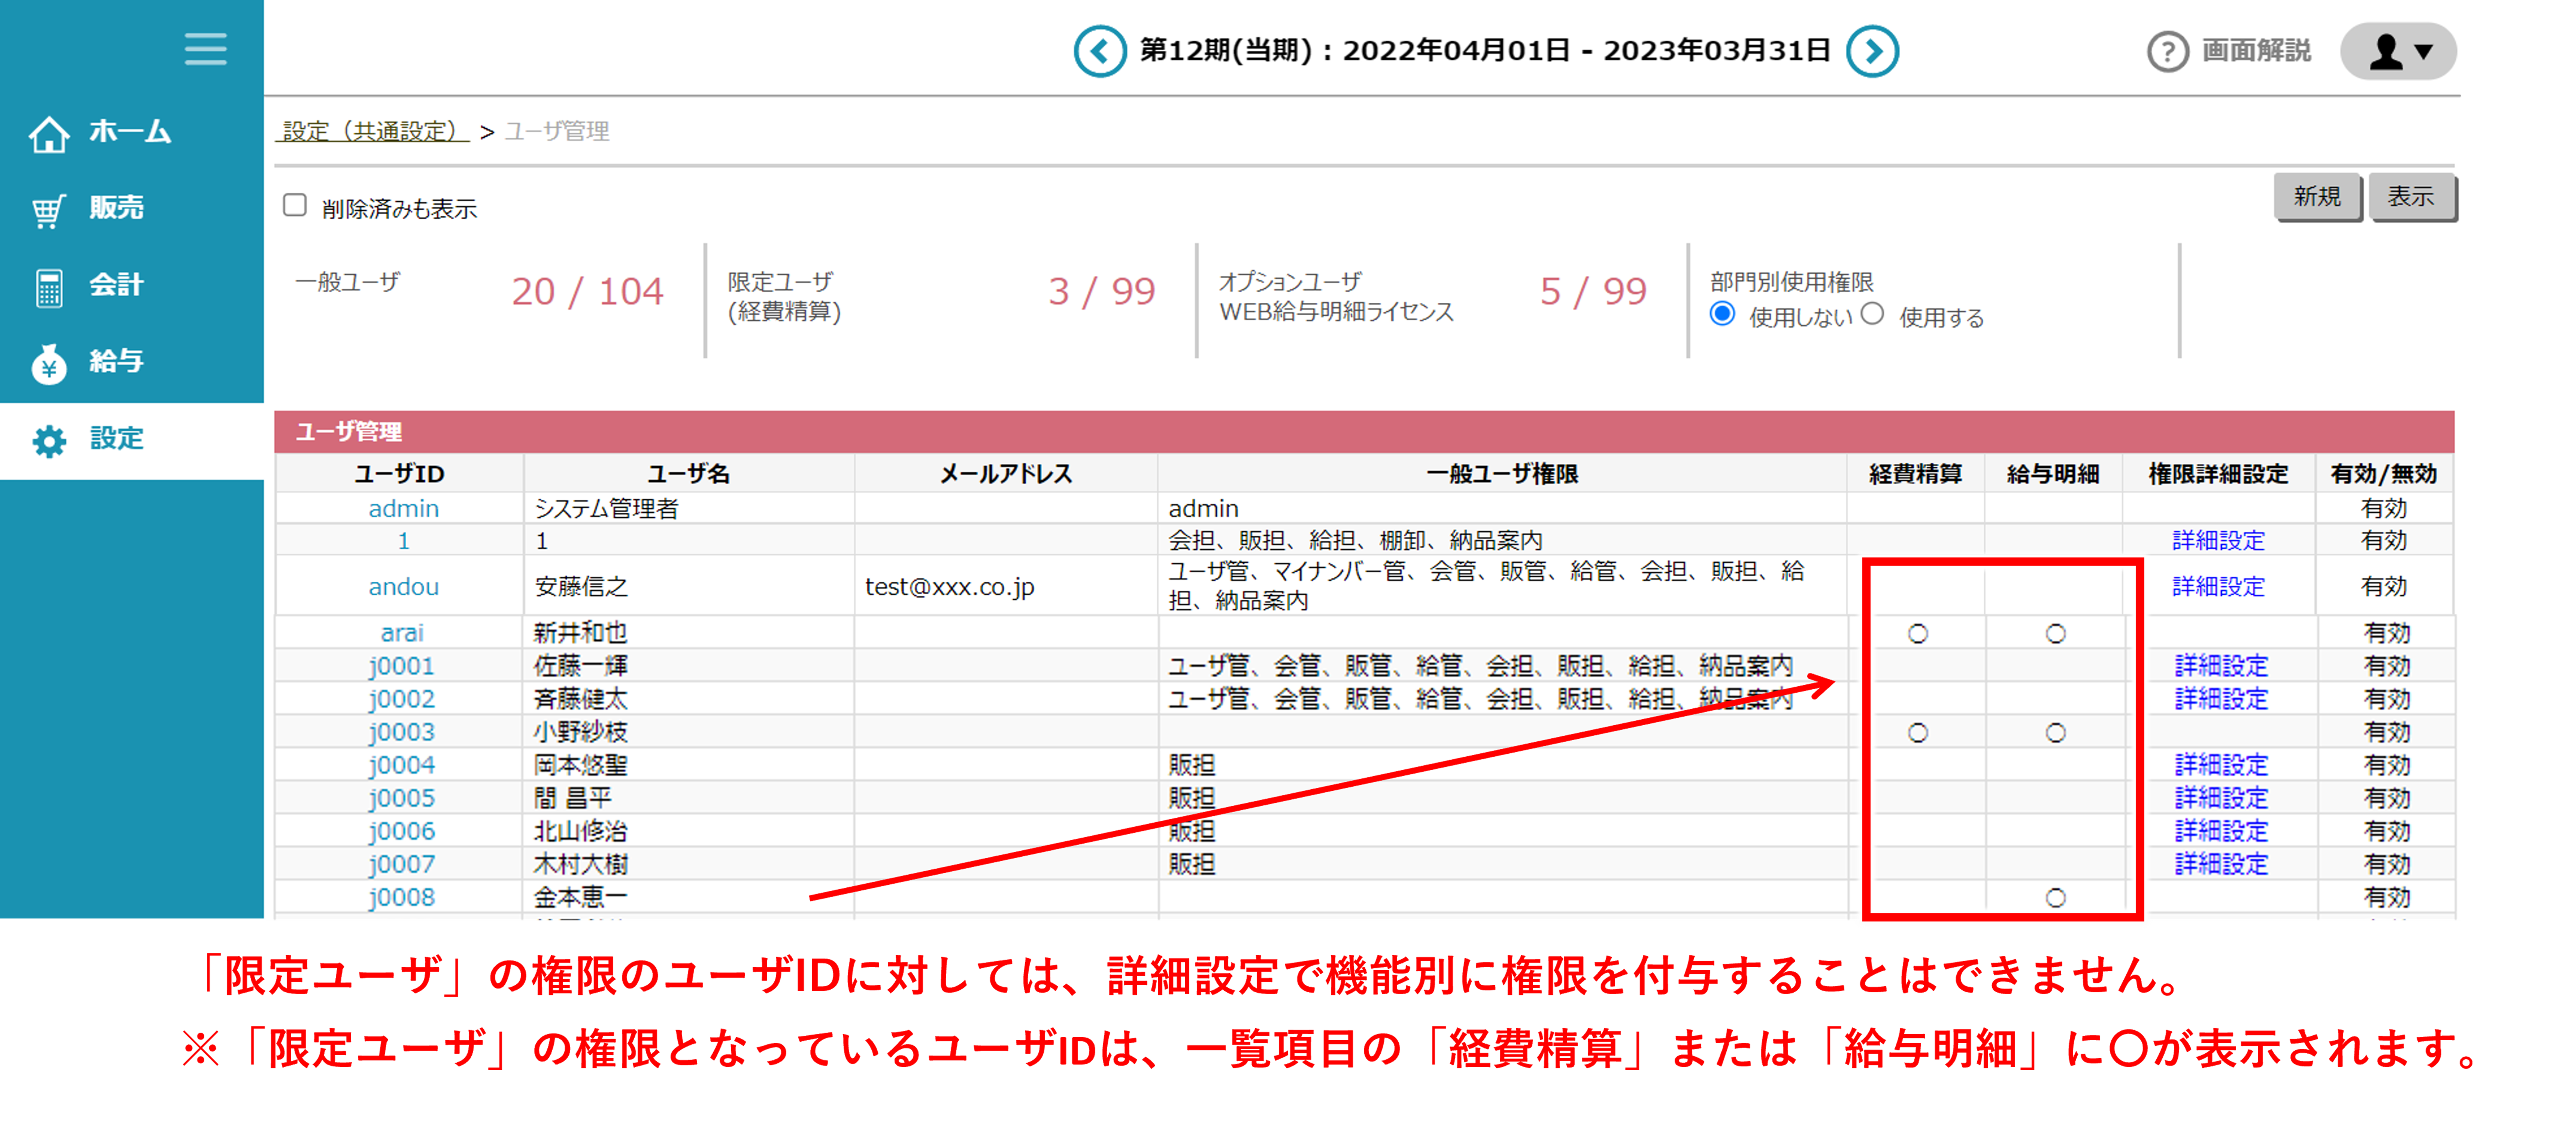2576x1146 pixels.
Task: Select 使用する radio button
Action: click(x=1872, y=314)
